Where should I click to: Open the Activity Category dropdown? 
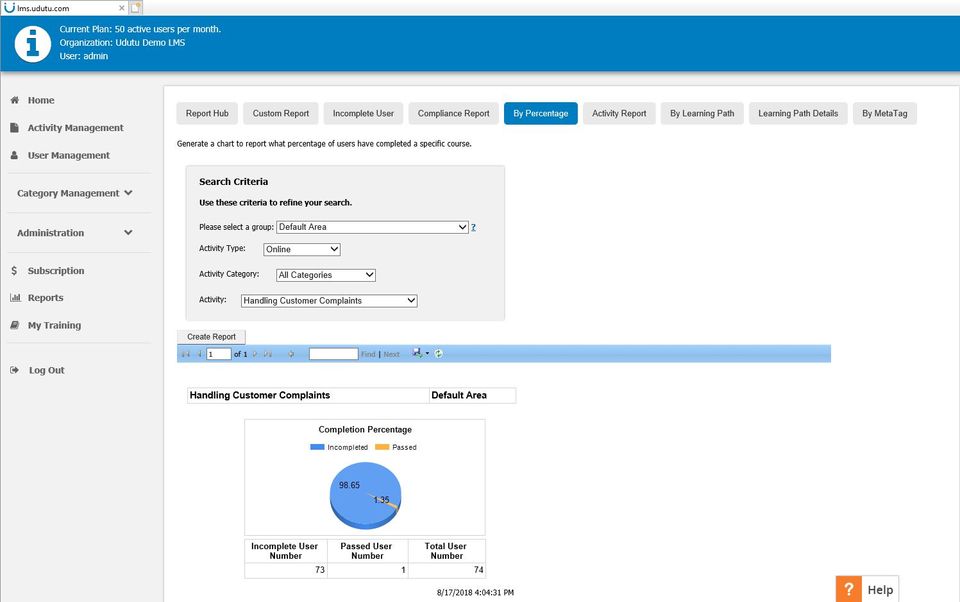[326, 275]
